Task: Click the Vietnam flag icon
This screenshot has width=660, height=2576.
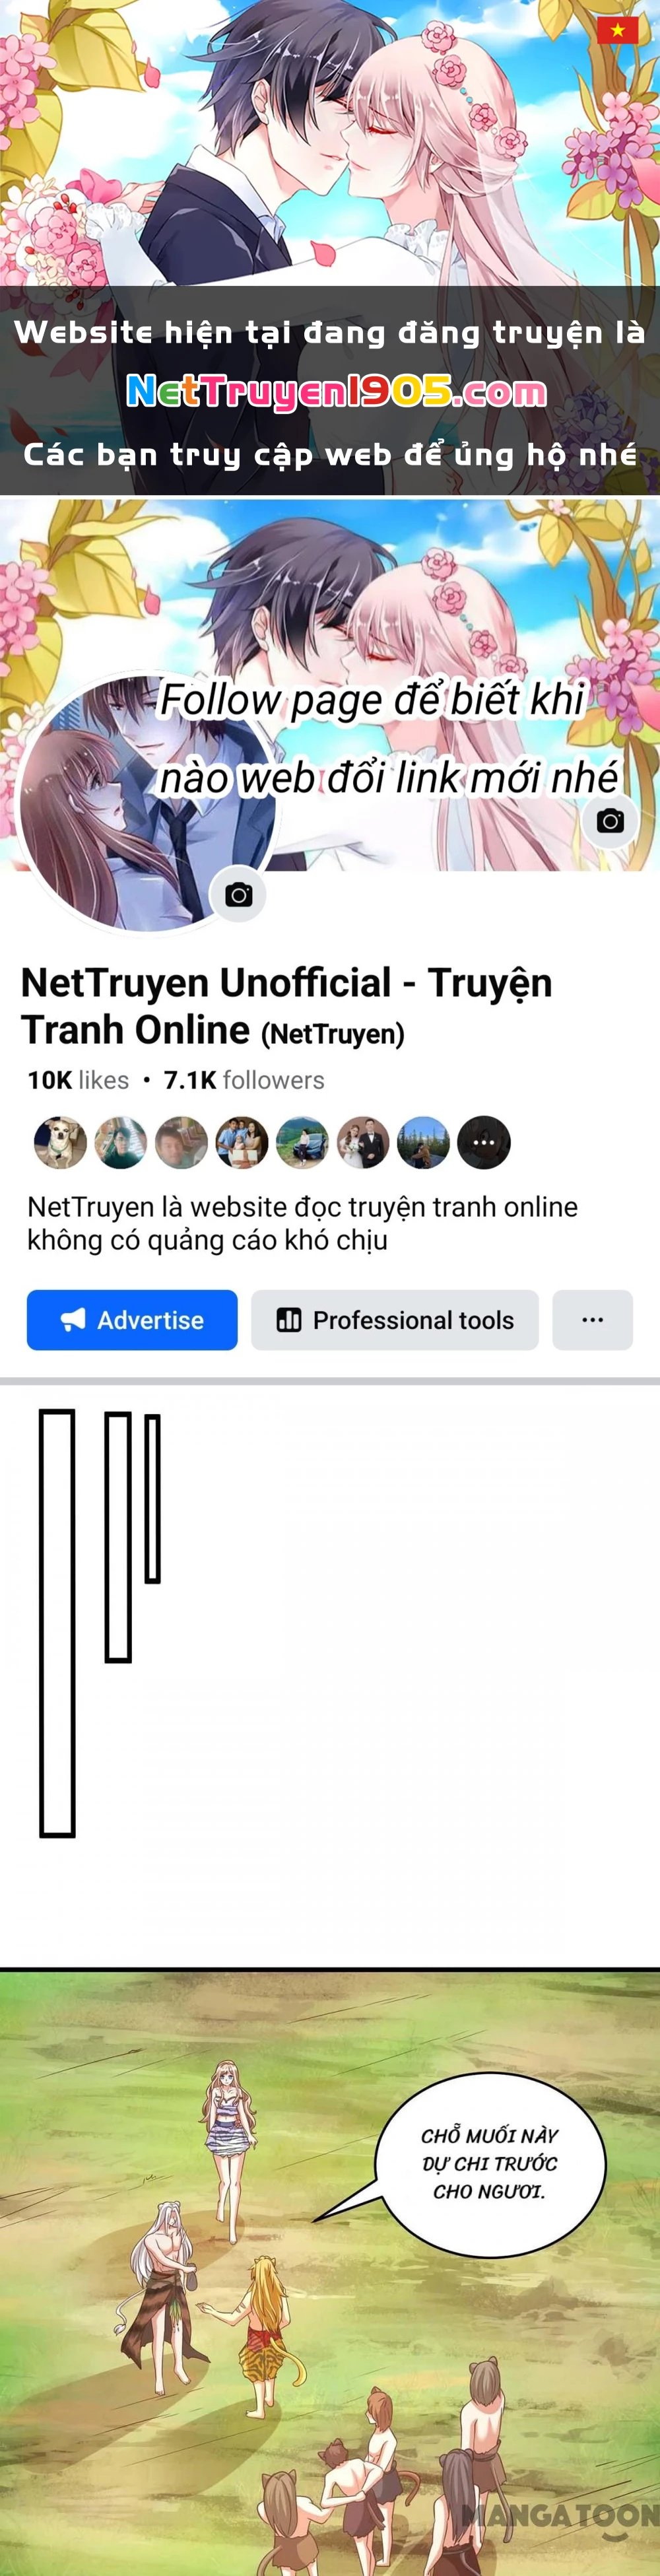Action: (x=618, y=30)
